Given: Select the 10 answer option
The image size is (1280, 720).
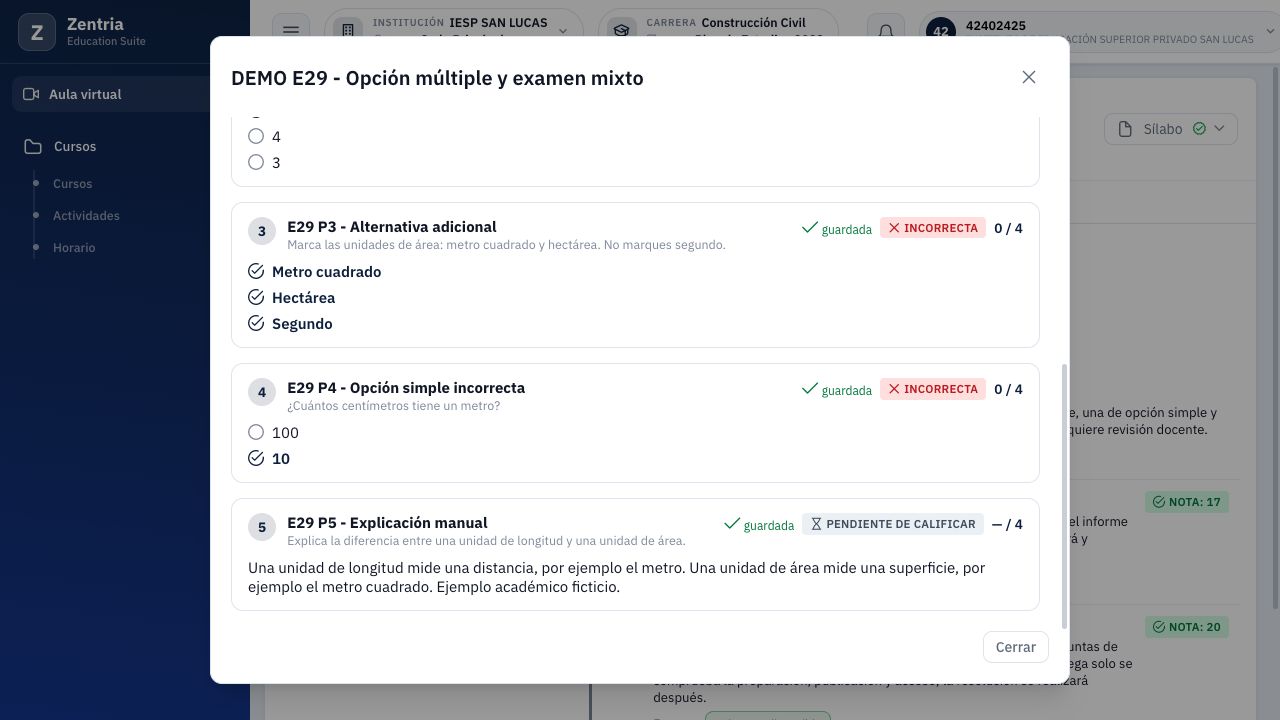Looking at the screenshot, I should point(256,458).
